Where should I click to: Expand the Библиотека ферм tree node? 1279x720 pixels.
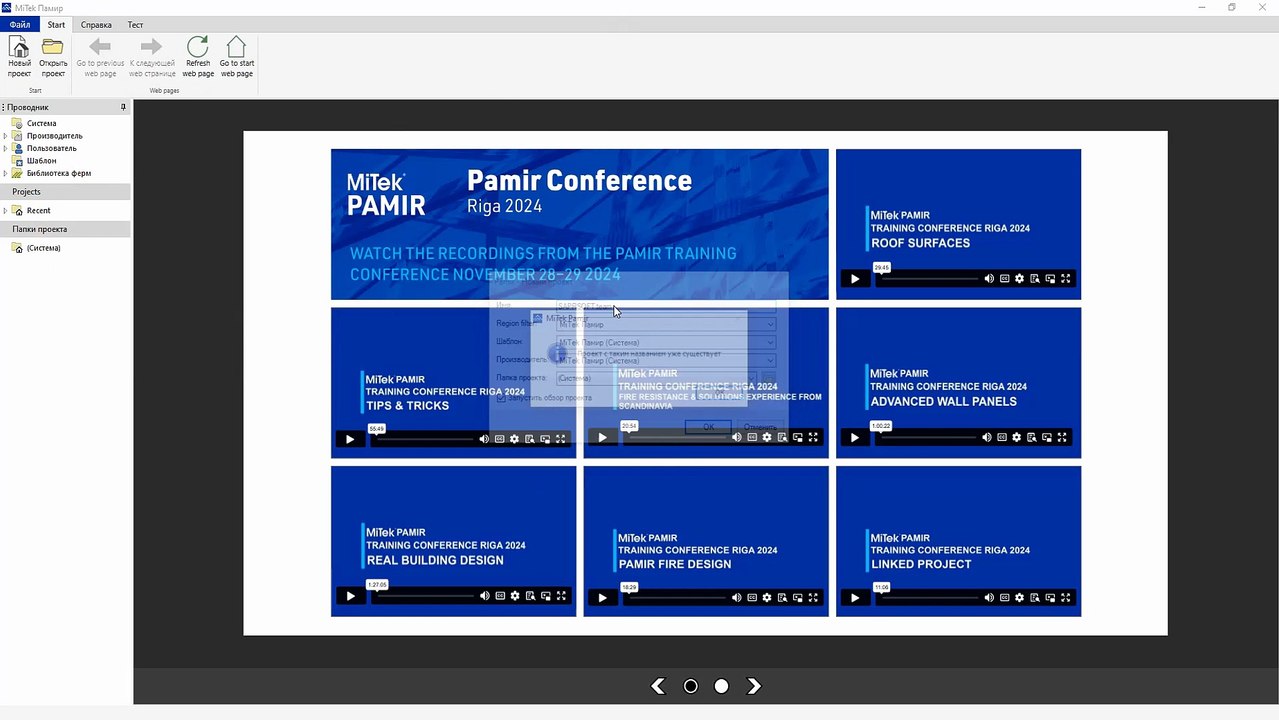pos(6,173)
